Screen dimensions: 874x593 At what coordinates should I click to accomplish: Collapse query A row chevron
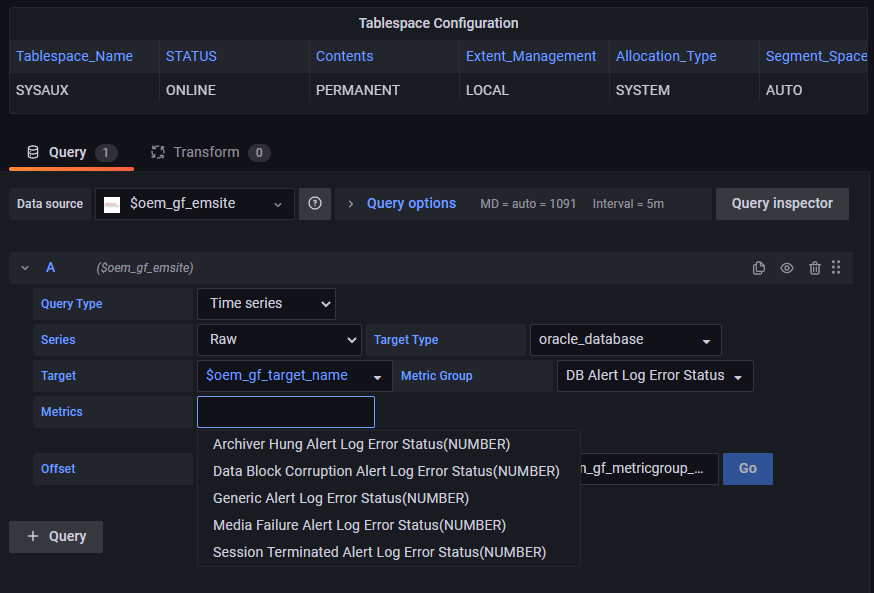click(25, 268)
